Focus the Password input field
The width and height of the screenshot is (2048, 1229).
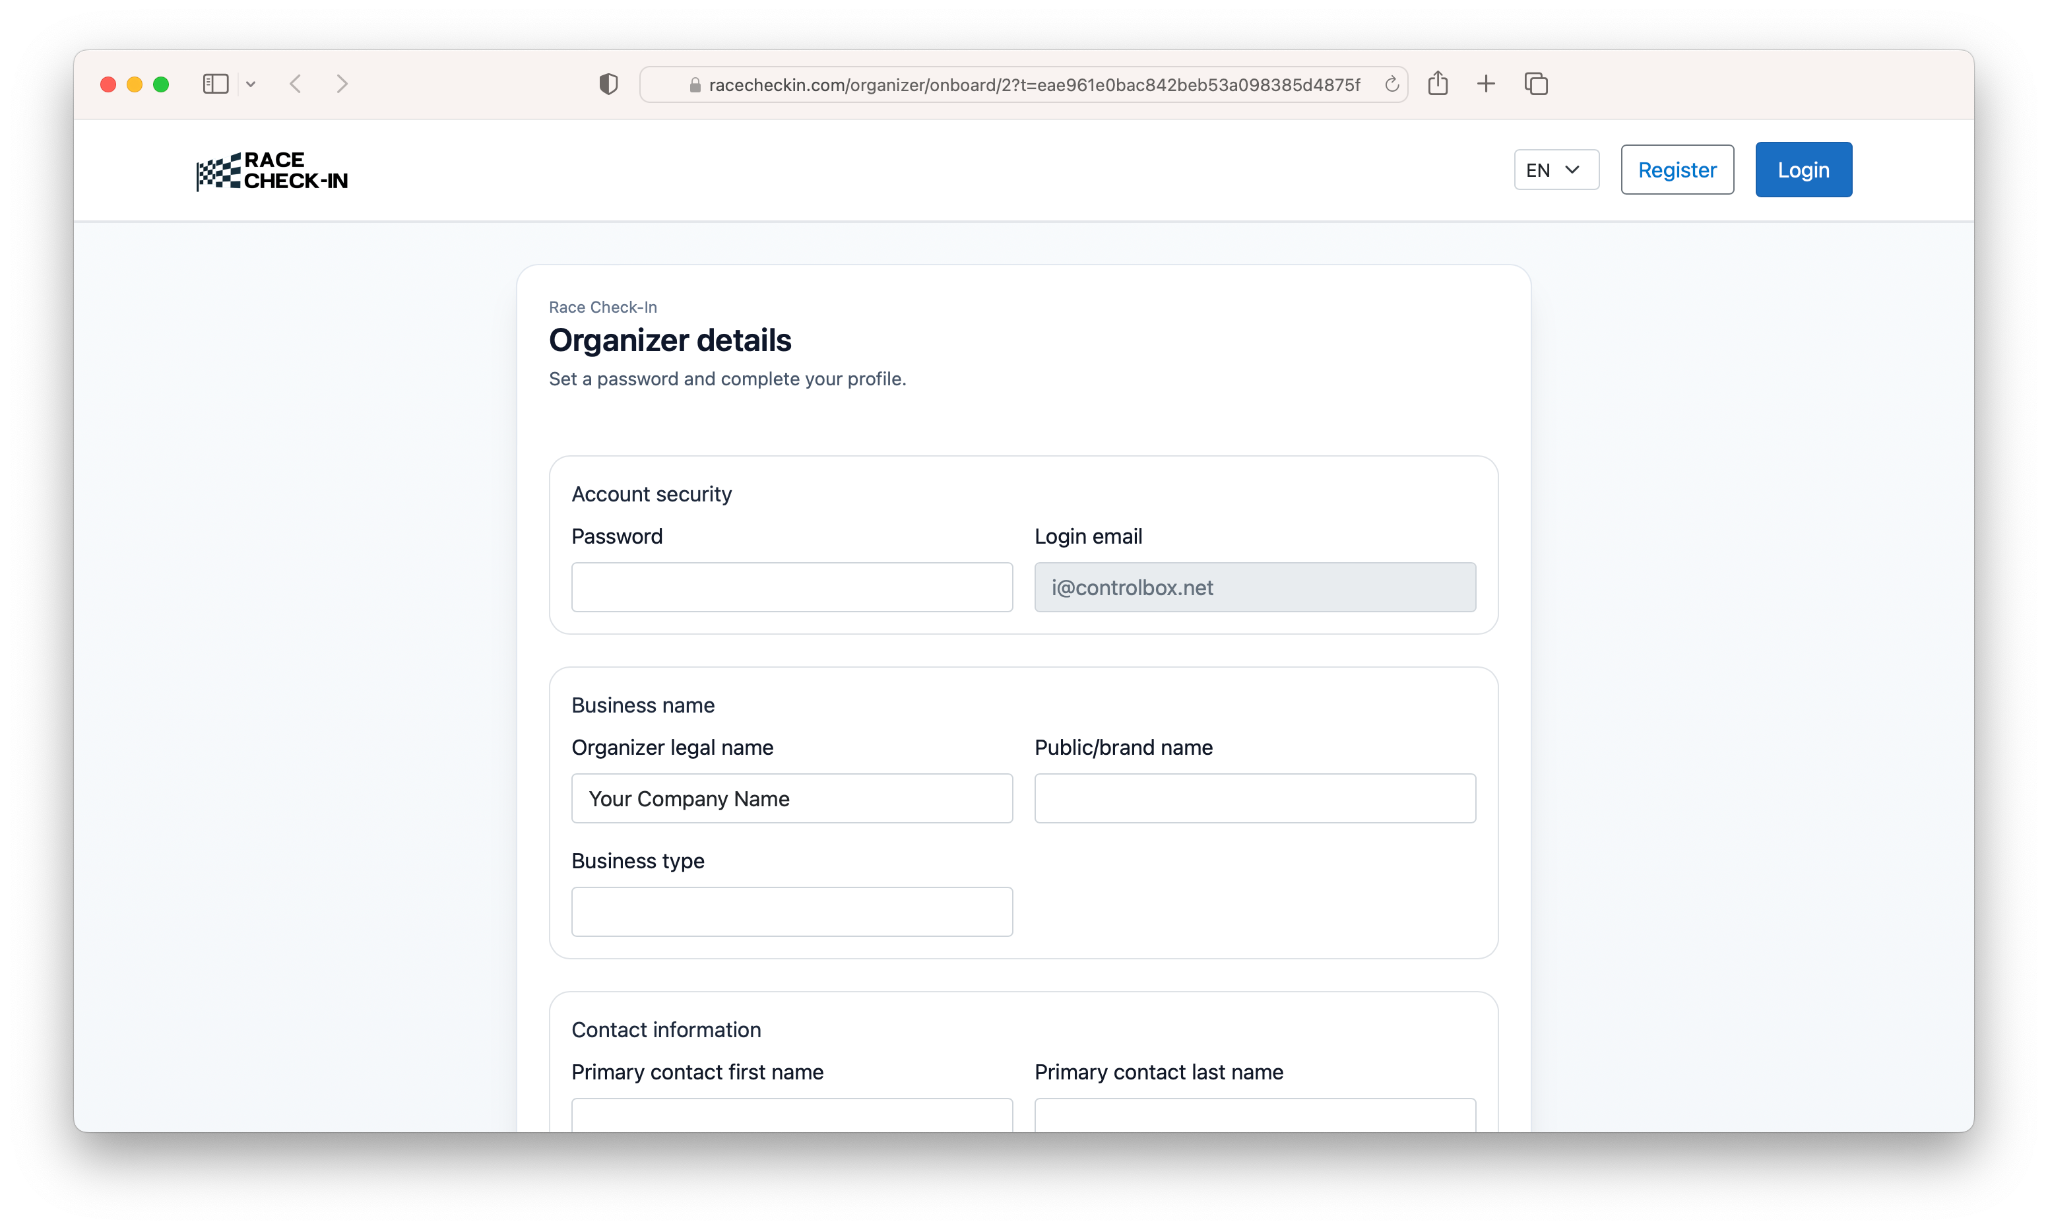click(792, 587)
